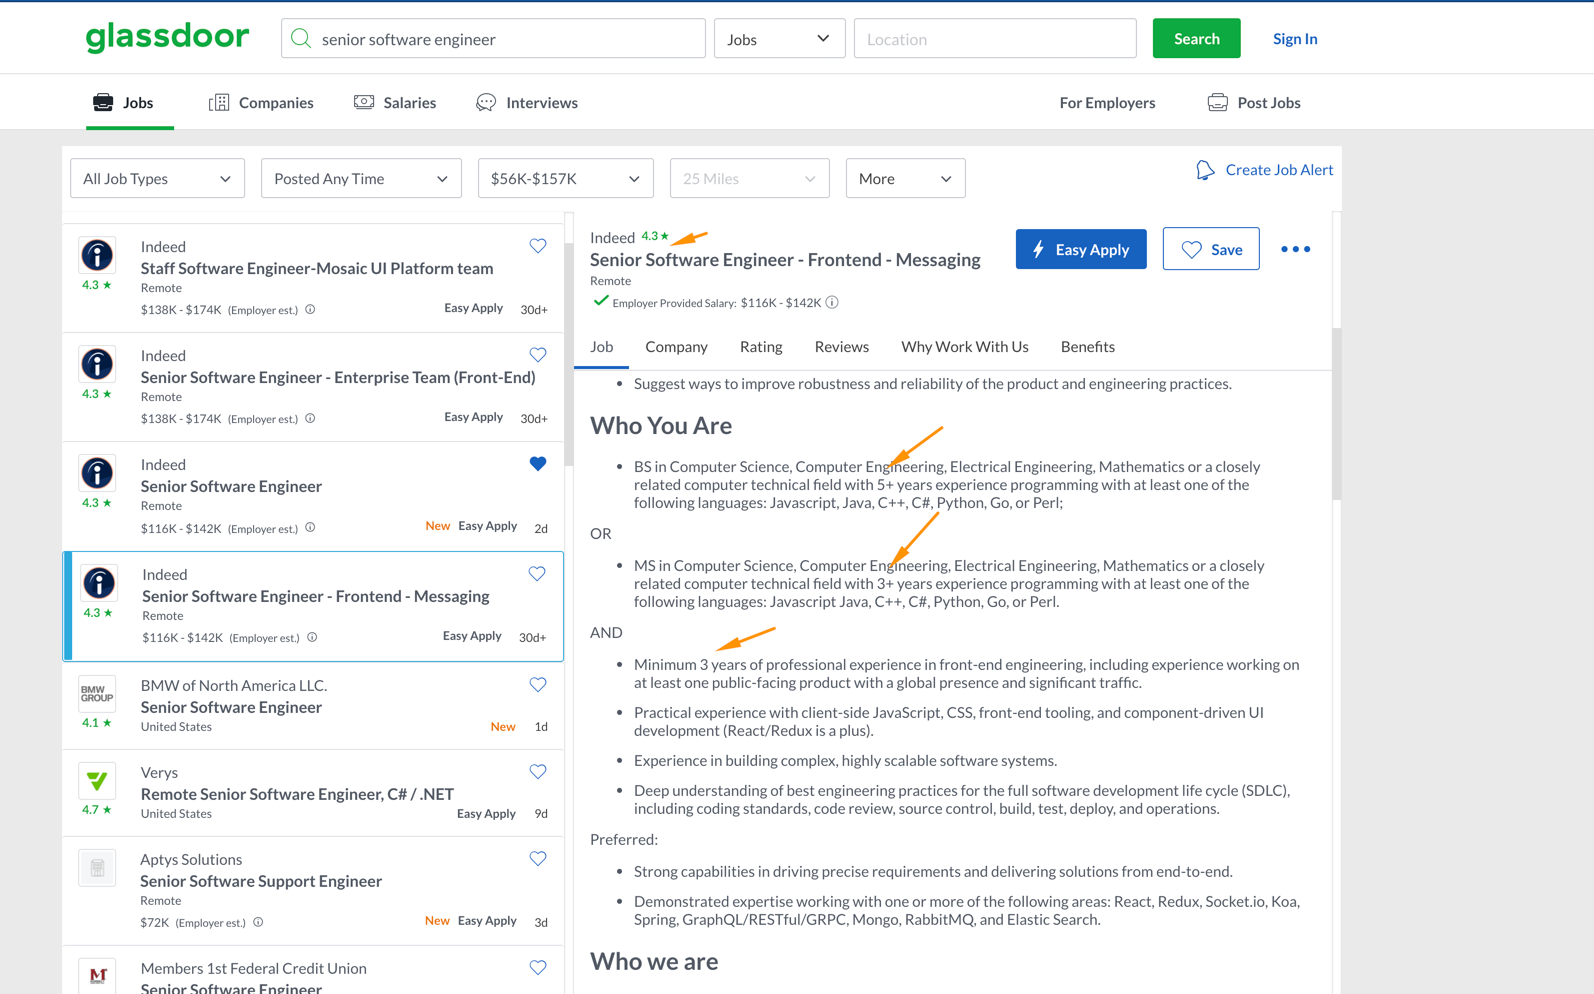1594x994 pixels.
Task: Click the job description scrollbar
Action: point(1337,413)
